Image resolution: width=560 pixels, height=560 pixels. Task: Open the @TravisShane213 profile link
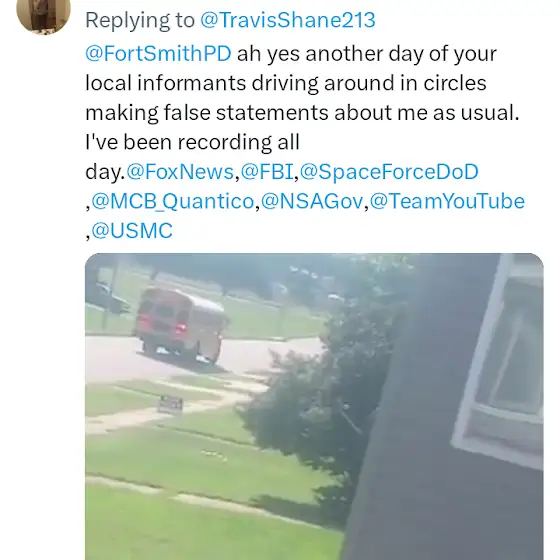pos(288,20)
